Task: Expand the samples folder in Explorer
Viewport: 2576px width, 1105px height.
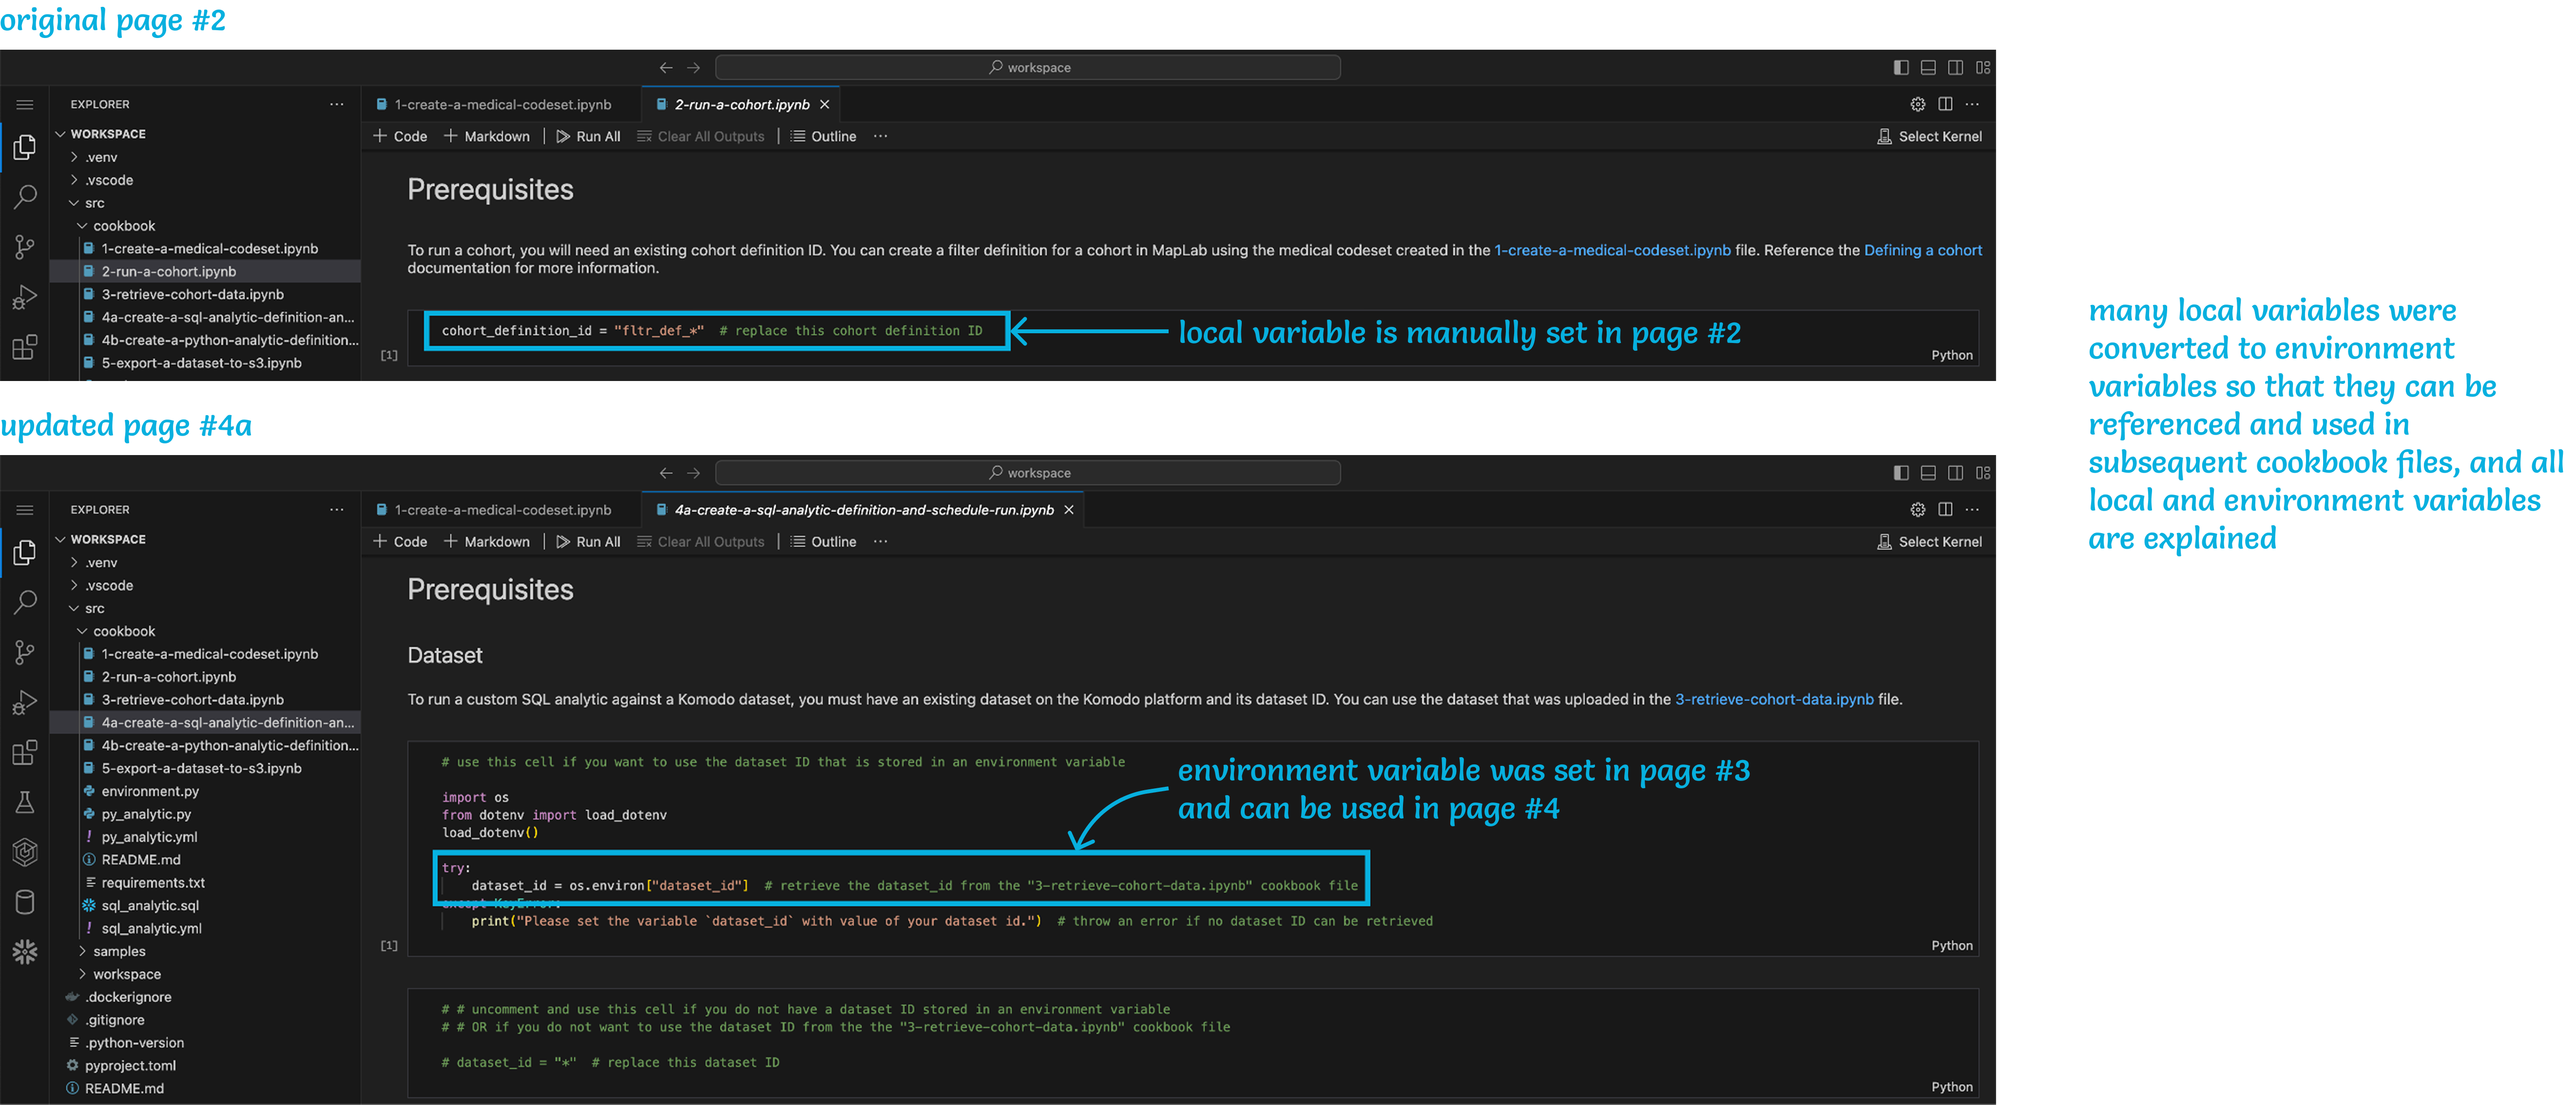Action: 119,951
